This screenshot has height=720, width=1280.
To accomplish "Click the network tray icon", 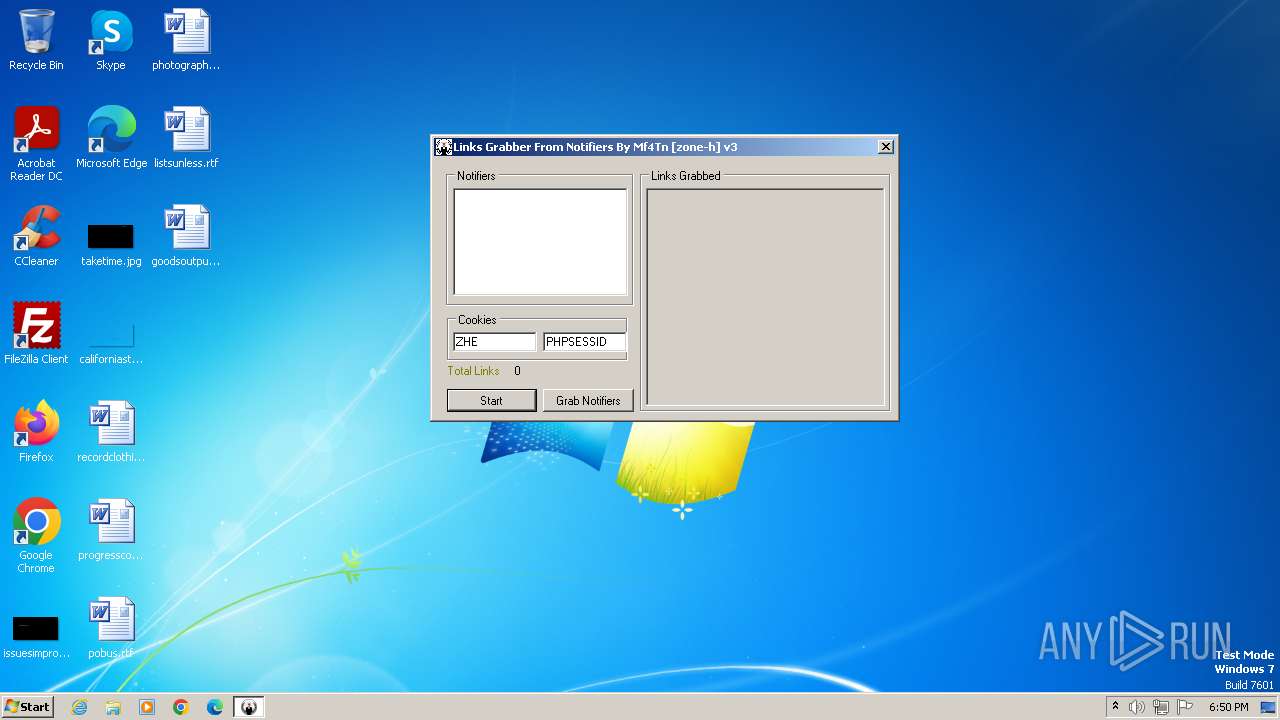I will (1161, 707).
